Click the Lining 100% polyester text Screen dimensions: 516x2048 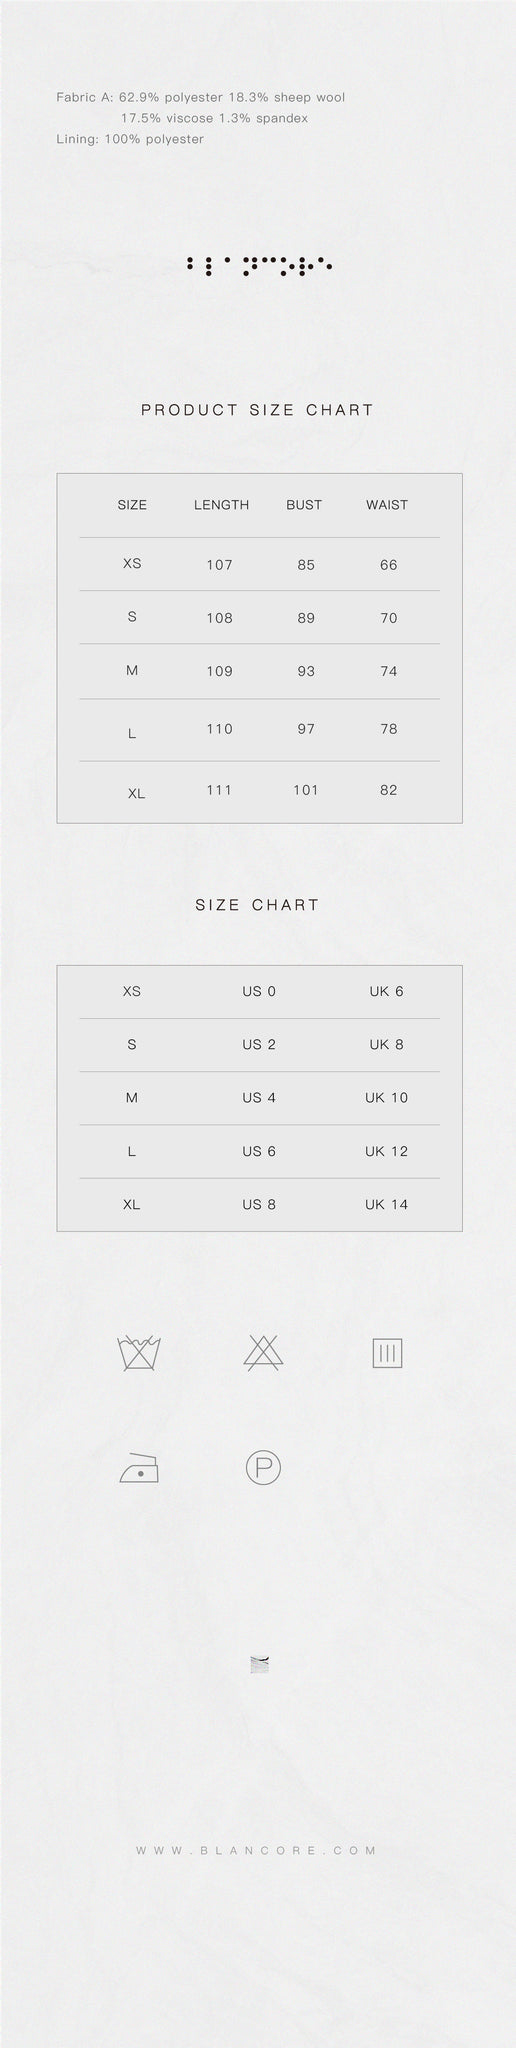click(130, 139)
